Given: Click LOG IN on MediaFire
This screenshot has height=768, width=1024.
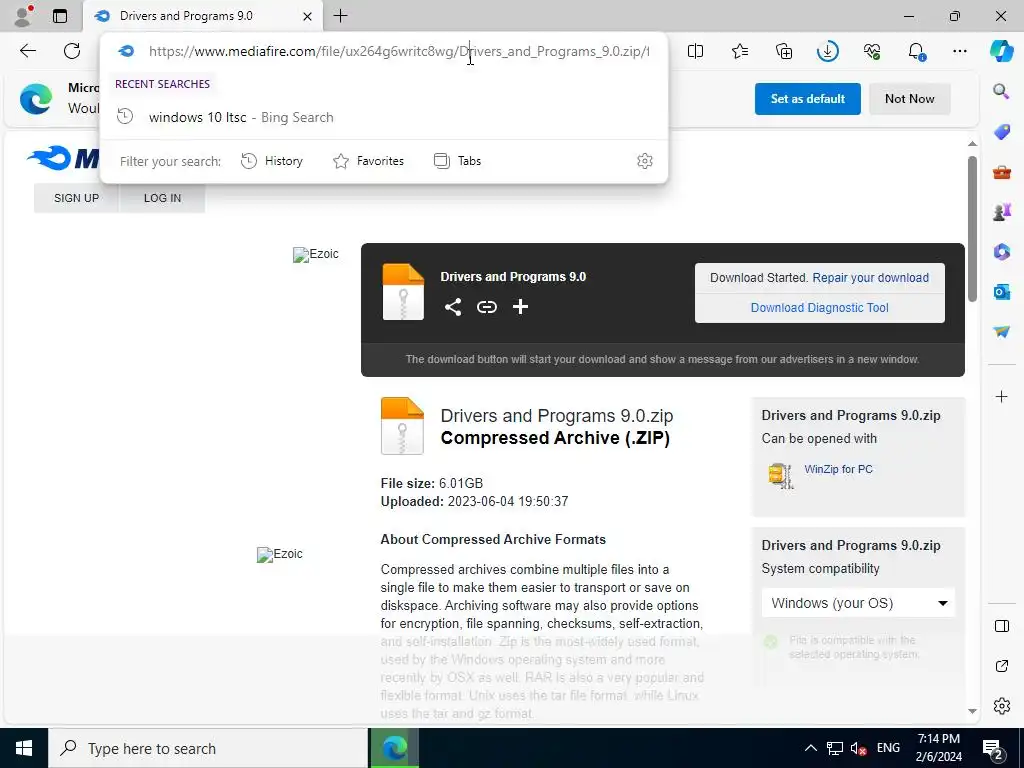Looking at the screenshot, I should [x=163, y=198].
